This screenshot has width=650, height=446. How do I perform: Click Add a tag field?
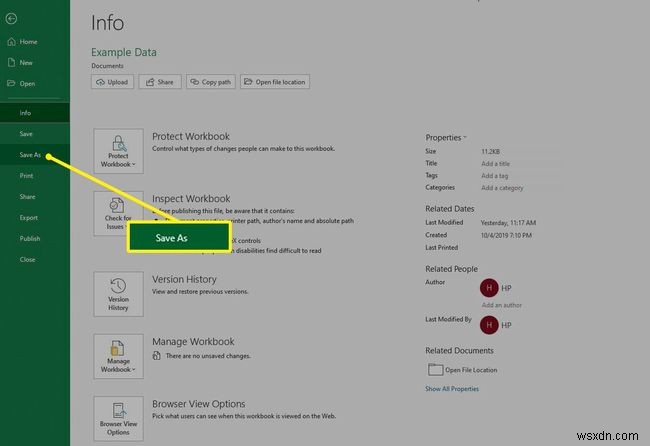pyautogui.click(x=495, y=176)
